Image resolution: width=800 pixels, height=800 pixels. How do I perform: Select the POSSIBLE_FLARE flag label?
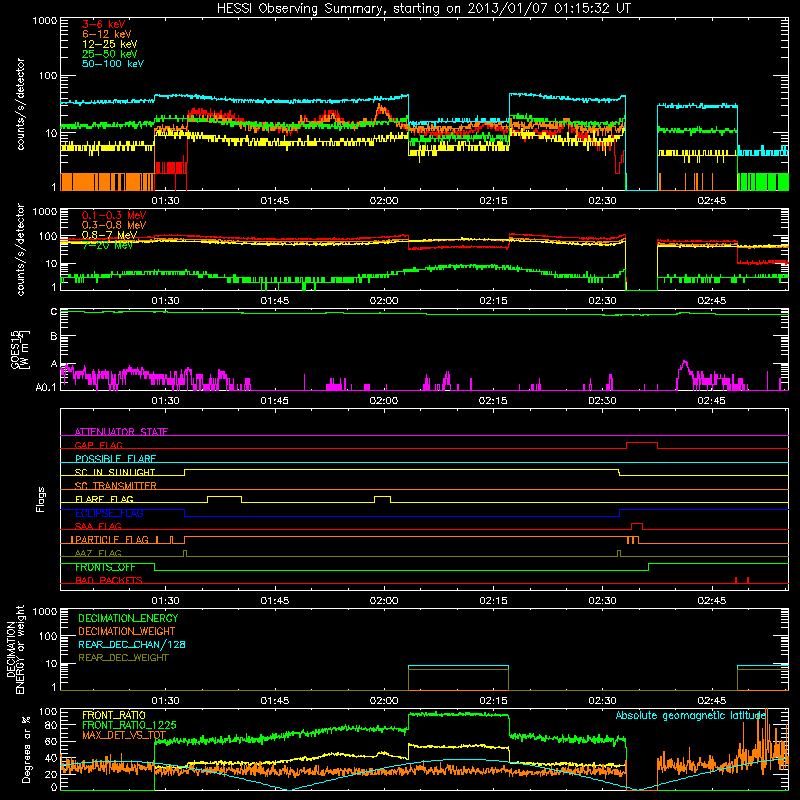(x=115, y=459)
